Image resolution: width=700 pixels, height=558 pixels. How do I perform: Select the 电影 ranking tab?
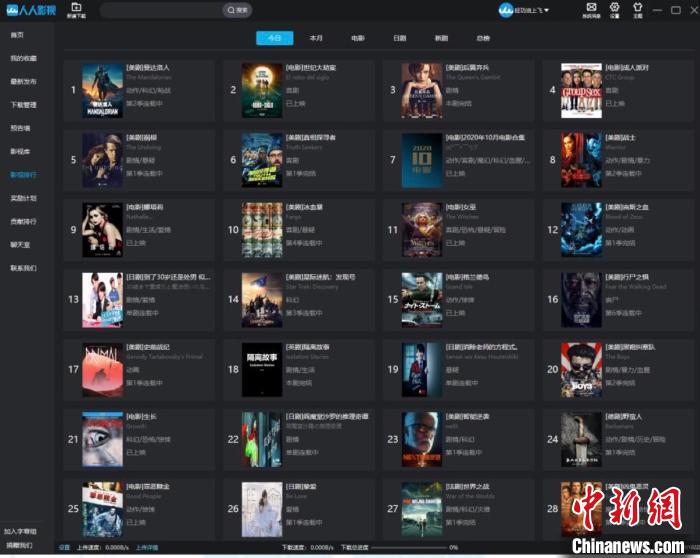tap(358, 38)
